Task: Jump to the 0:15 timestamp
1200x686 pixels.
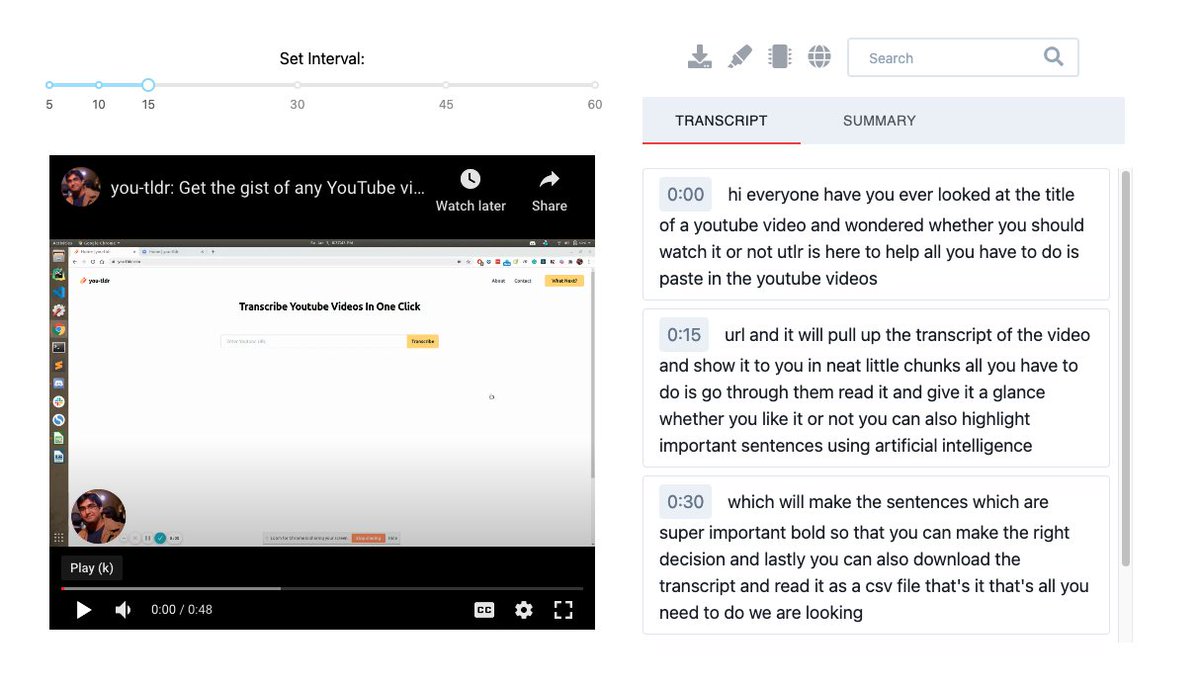Action: click(684, 334)
